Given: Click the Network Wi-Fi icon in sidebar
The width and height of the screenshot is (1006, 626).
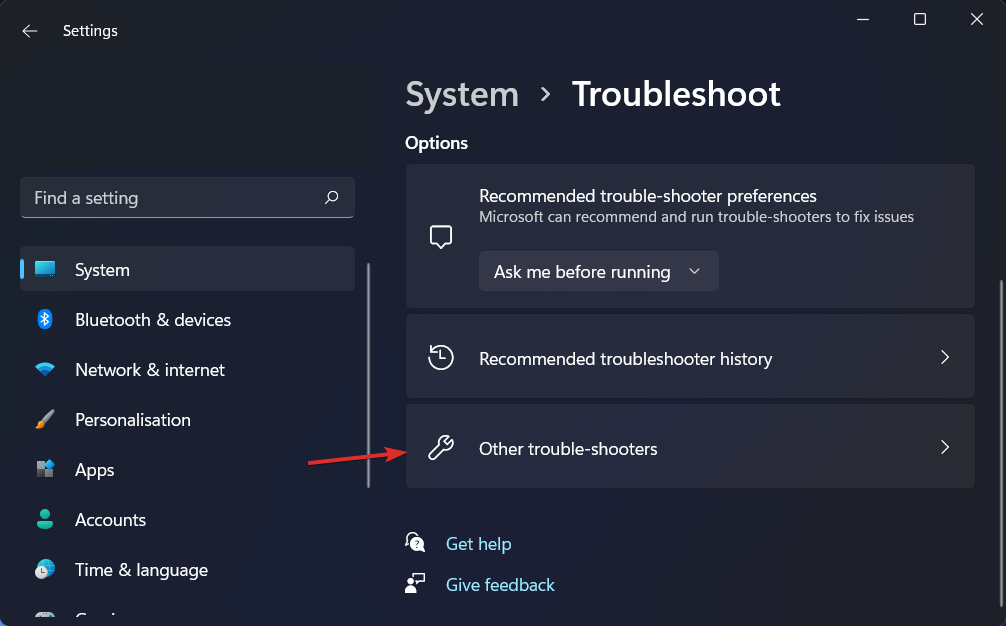Looking at the screenshot, I should pos(45,370).
